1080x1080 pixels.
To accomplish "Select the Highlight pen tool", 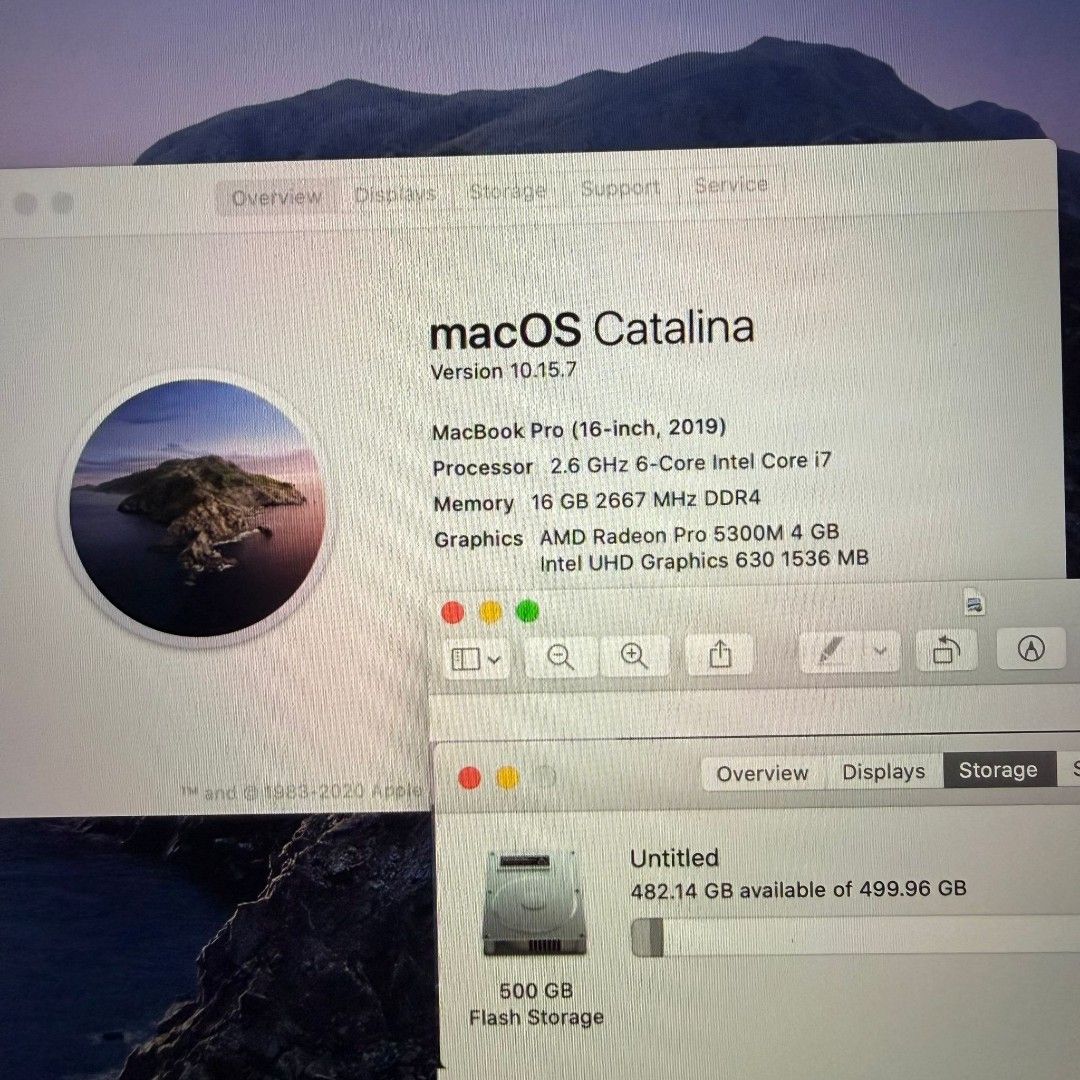I will [x=830, y=651].
